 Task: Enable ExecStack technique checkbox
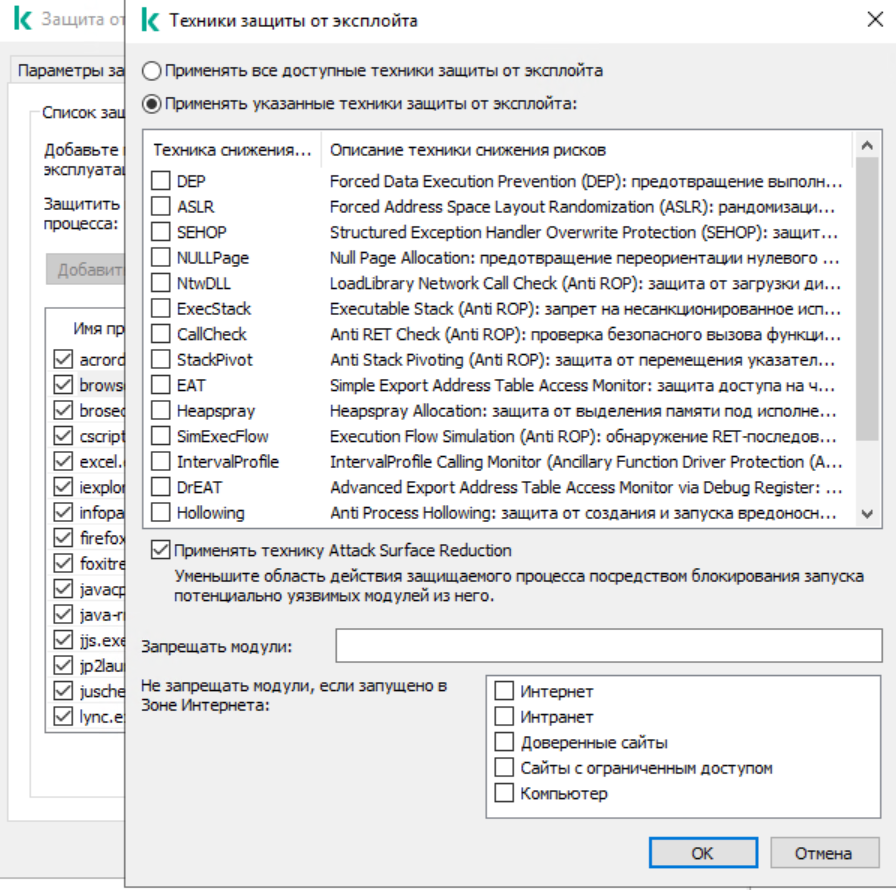(161, 308)
